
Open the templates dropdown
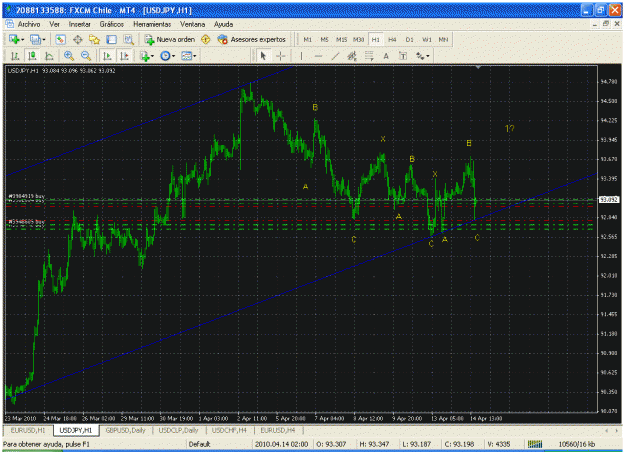189,56
